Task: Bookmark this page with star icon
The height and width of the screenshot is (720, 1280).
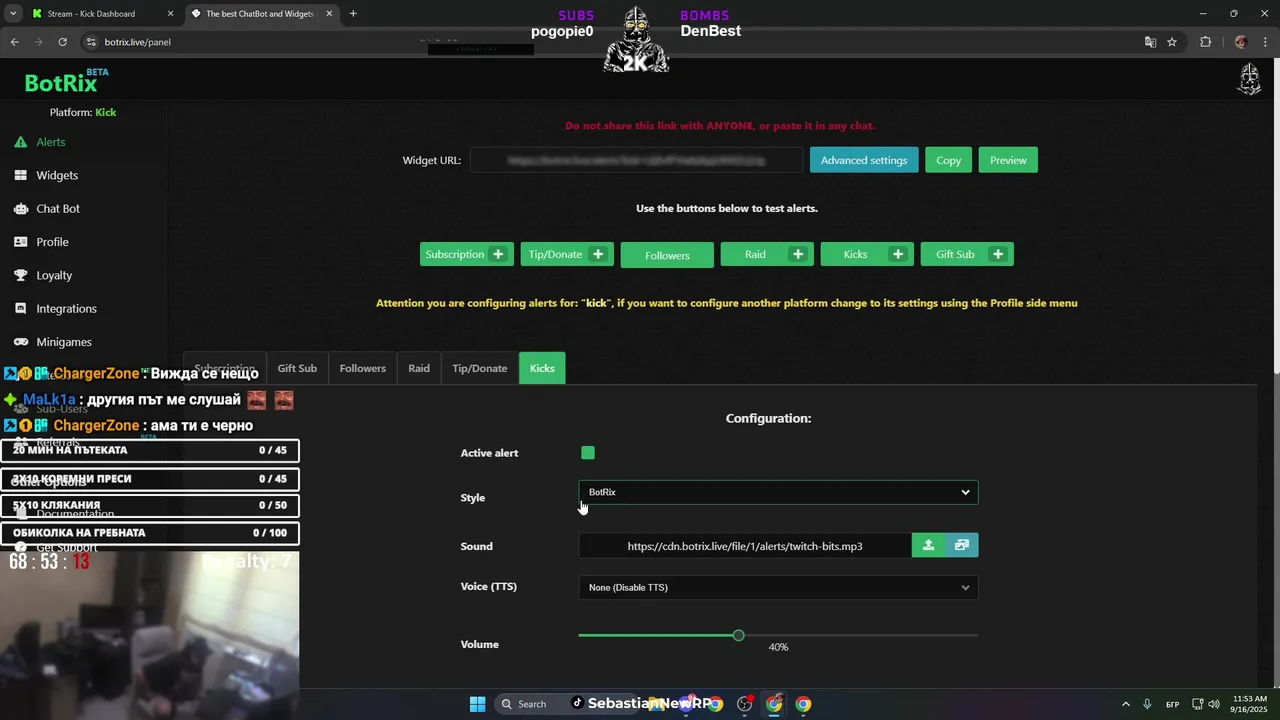Action: click(1172, 42)
